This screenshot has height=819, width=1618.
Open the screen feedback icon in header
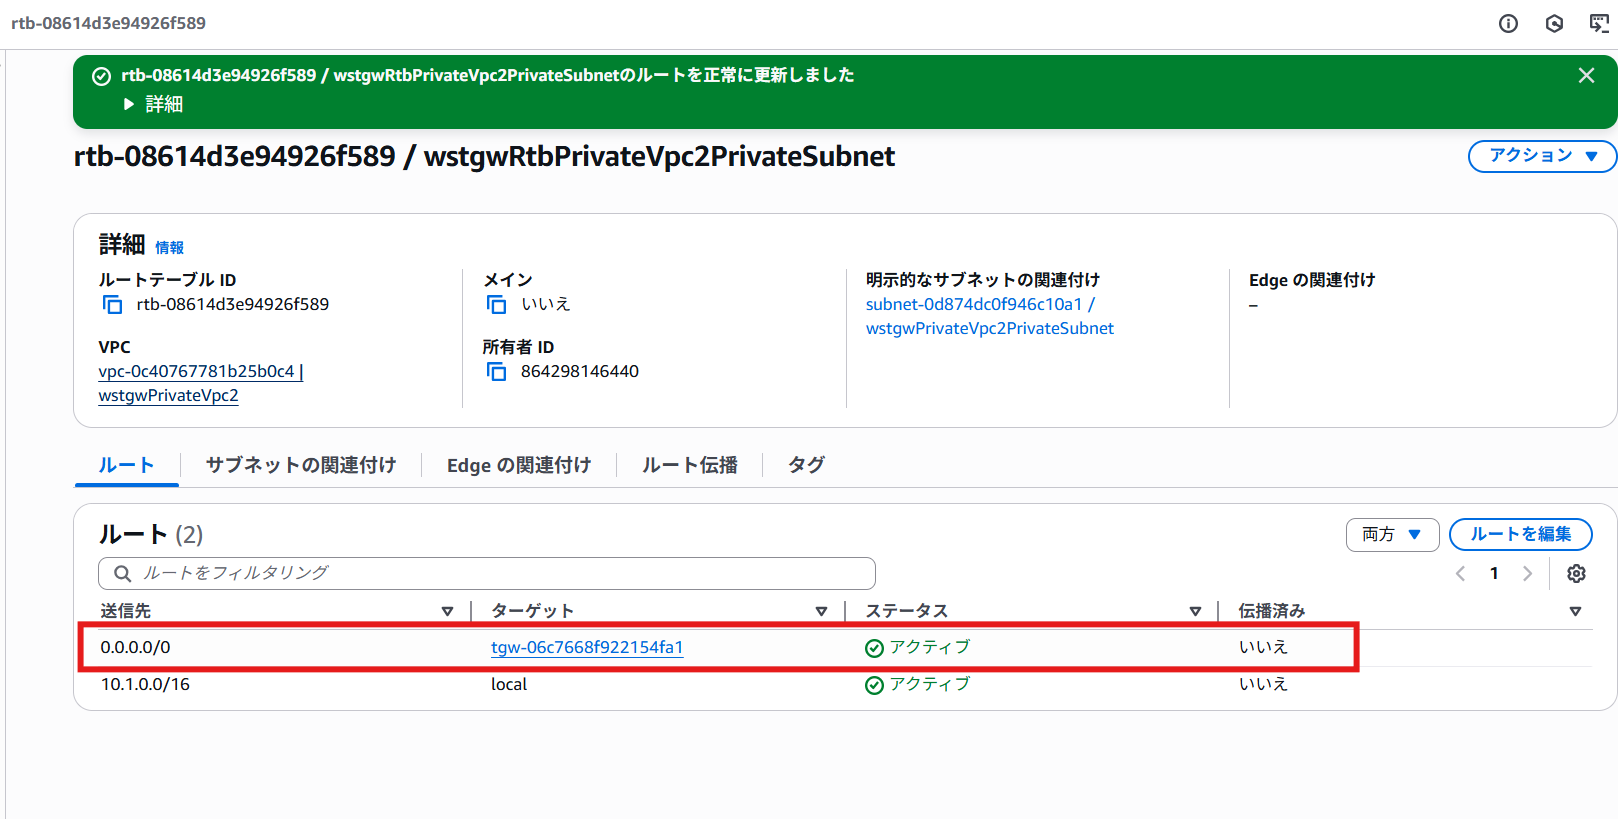click(1599, 24)
